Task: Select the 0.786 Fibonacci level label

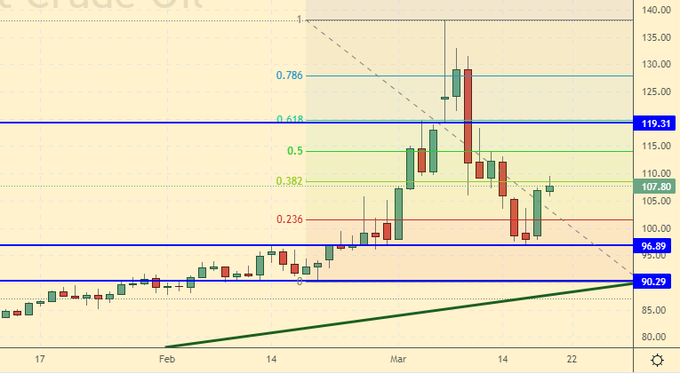Action: point(289,75)
